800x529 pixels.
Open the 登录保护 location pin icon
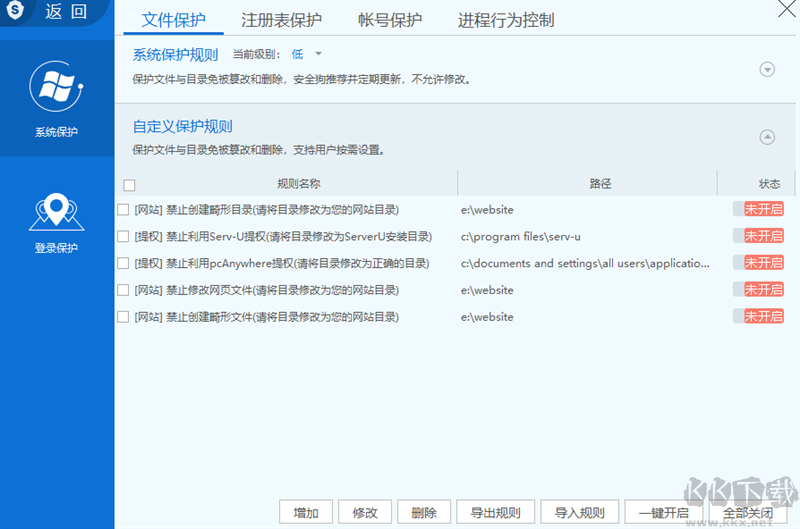pos(56,211)
